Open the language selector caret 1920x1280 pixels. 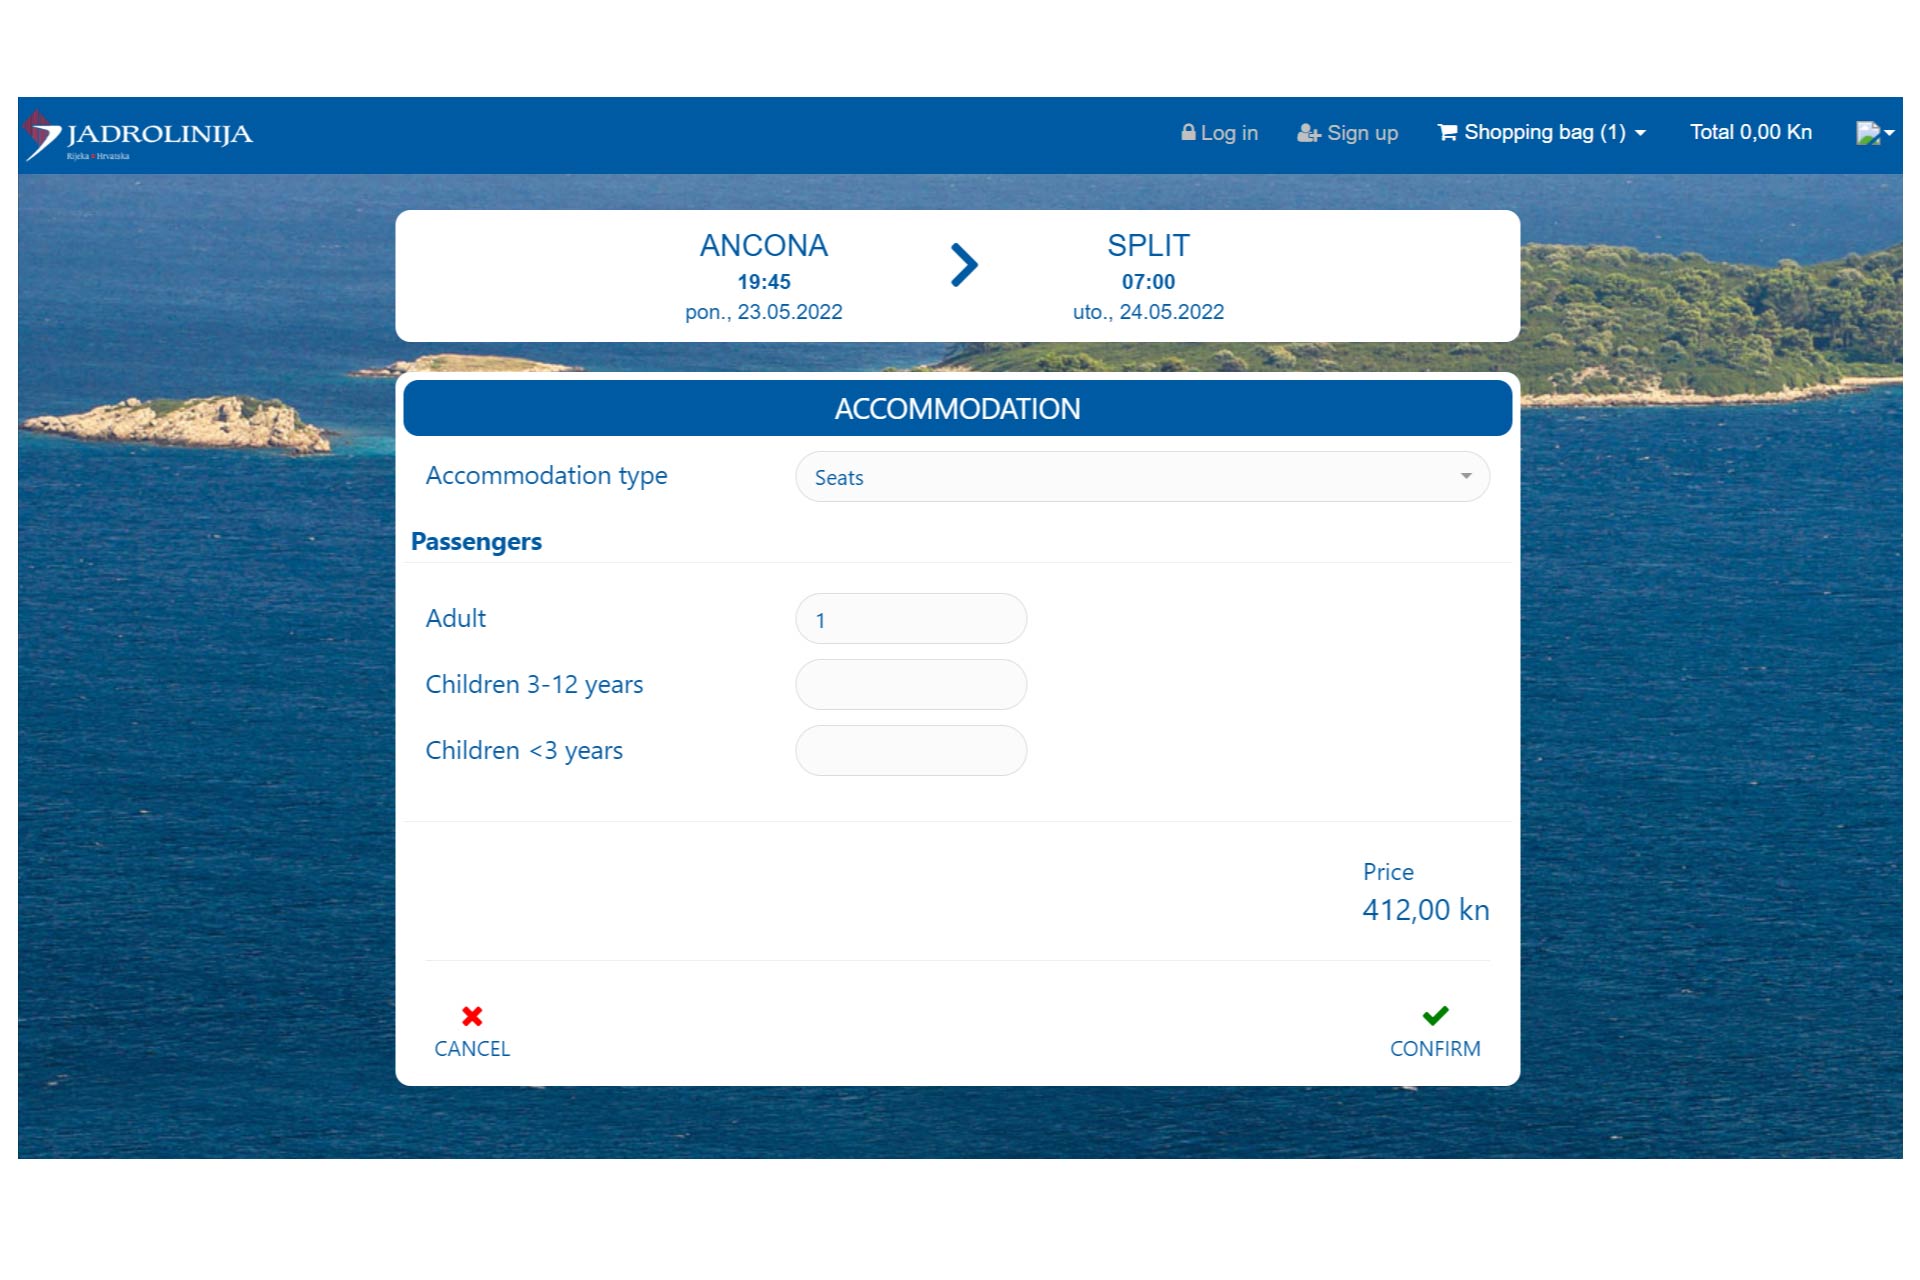1889,133
